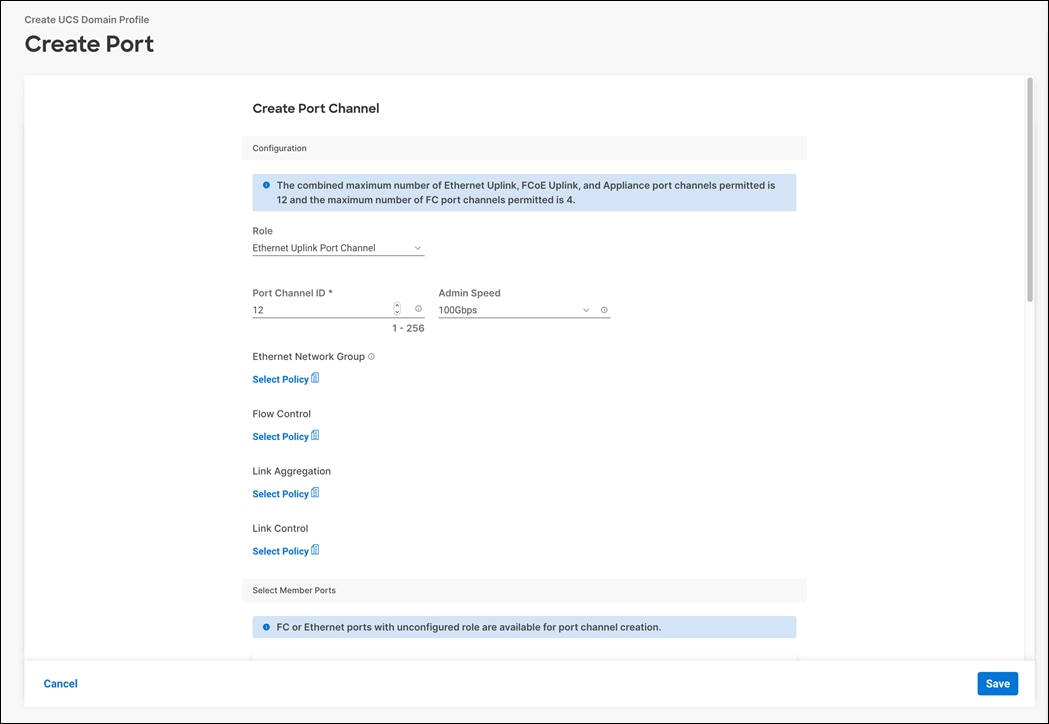Open the Admin Speed dropdown
Screen dimensions: 1049x724
coord(514,309)
